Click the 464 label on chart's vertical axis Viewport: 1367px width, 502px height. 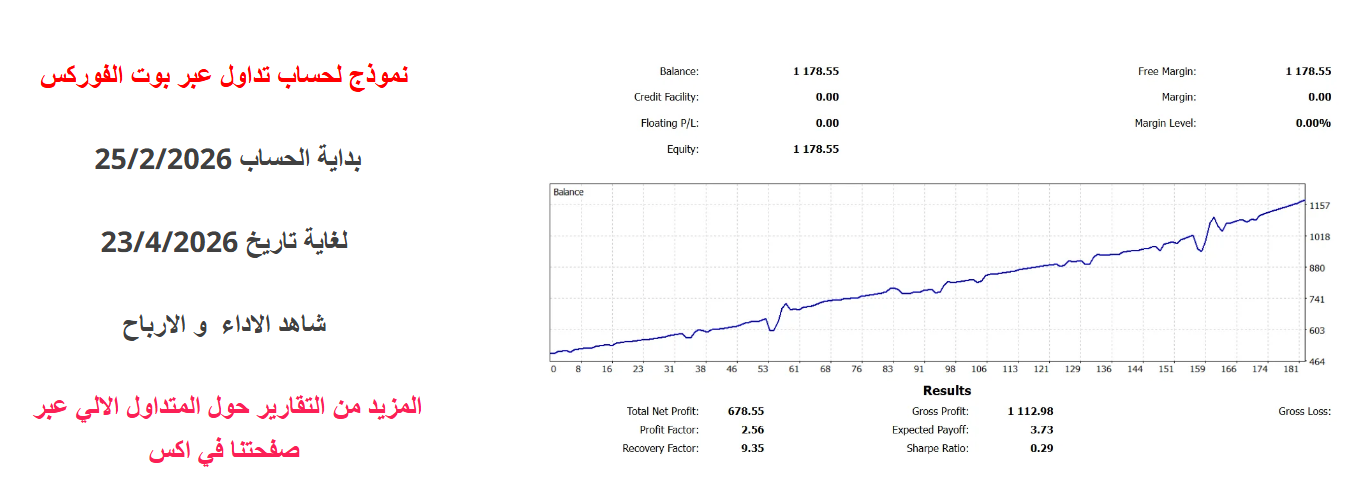coord(1318,361)
